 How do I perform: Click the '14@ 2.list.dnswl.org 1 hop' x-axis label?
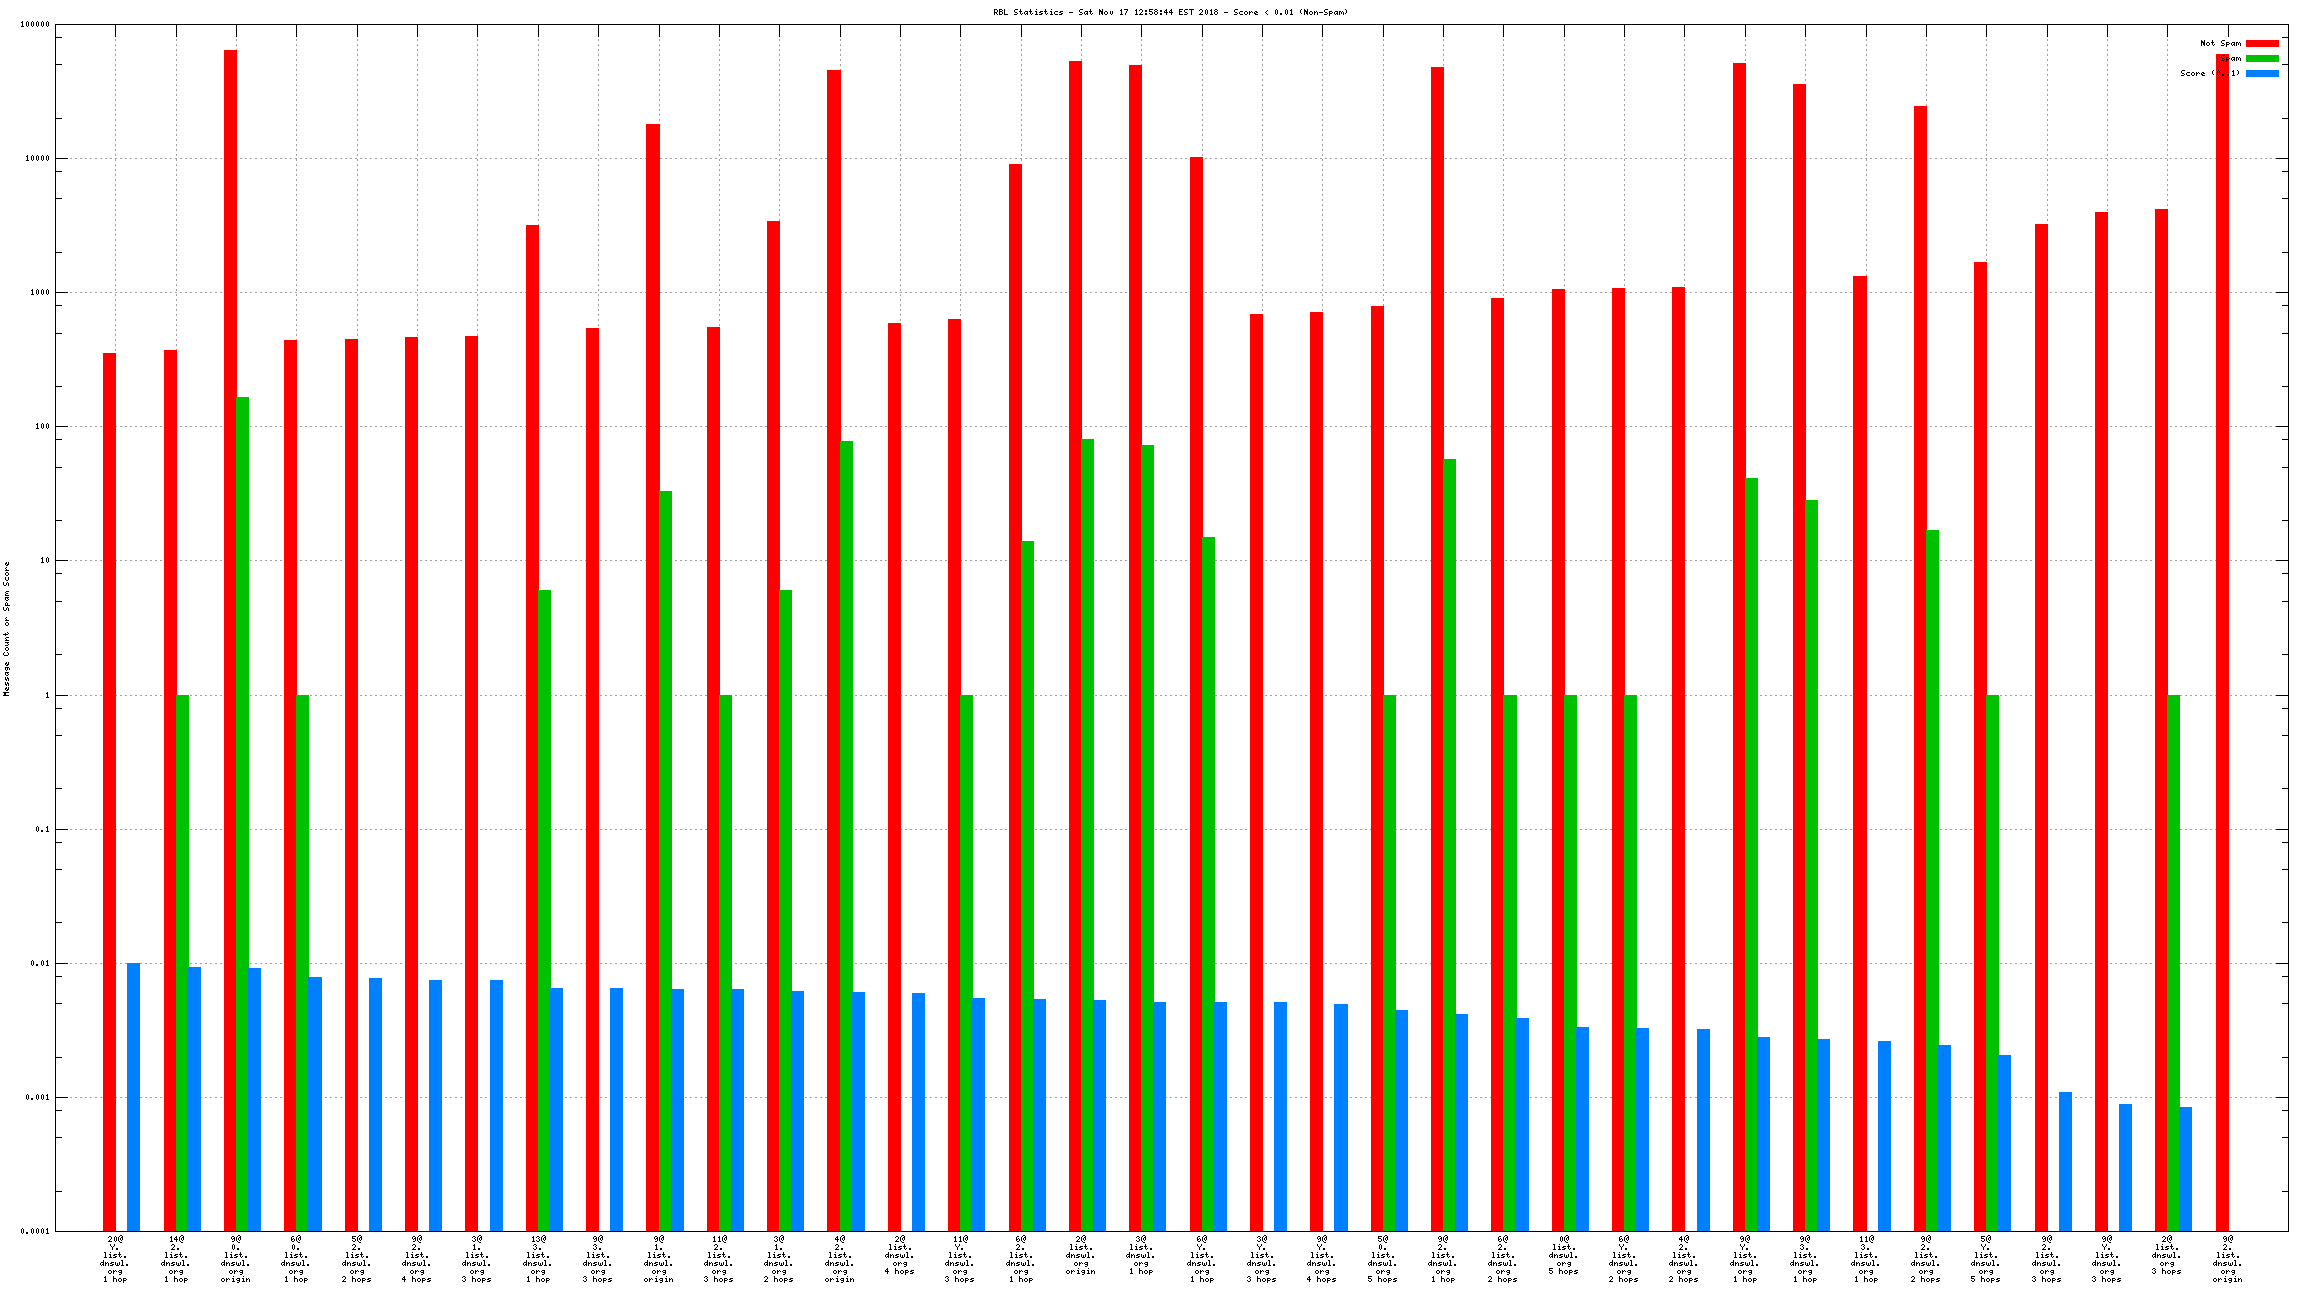[176, 1259]
